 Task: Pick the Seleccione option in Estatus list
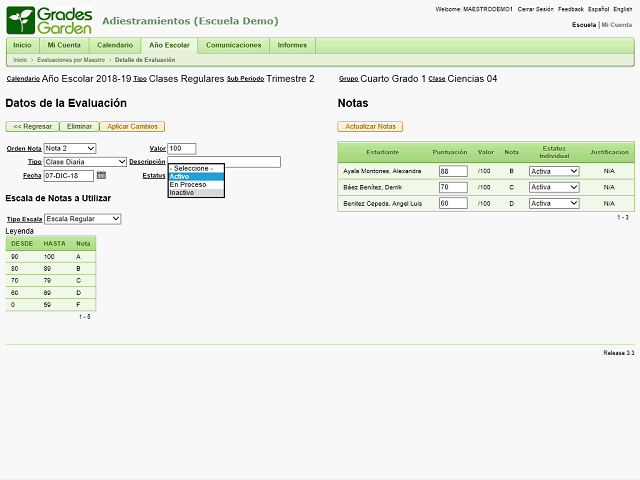(196, 168)
